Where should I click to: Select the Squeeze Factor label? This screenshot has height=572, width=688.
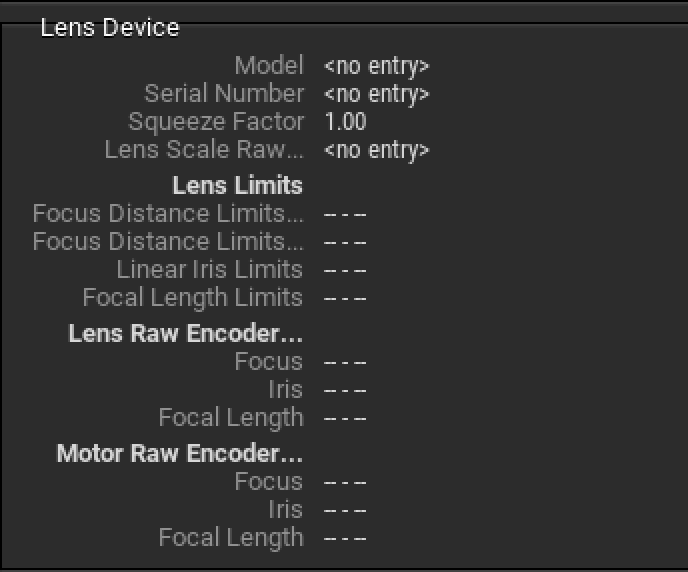click(216, 122)
